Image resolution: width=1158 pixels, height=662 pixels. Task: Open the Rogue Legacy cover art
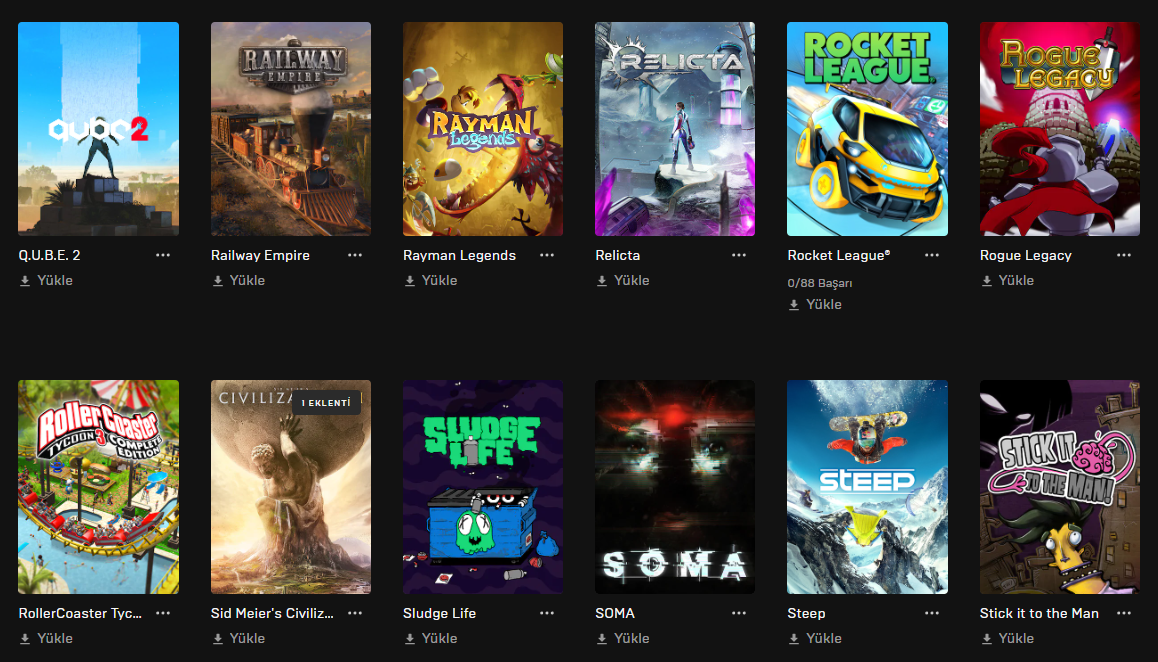pos(1060,129)
